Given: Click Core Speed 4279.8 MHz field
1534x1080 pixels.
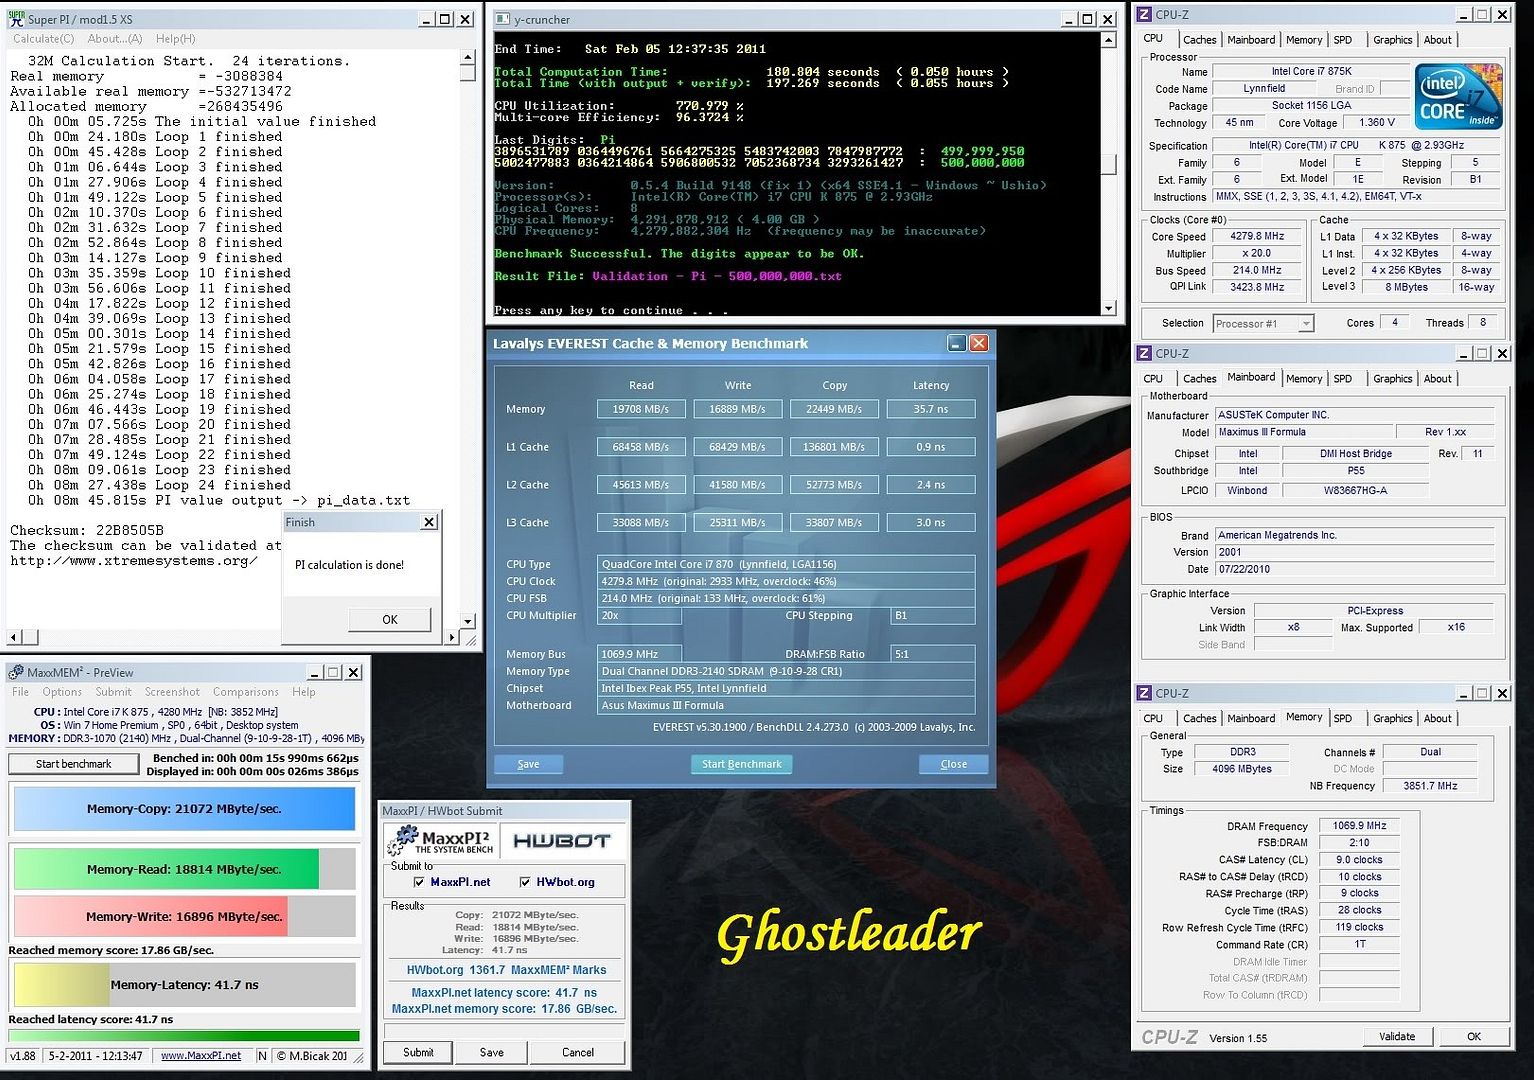Looking at the screenshot, I should (x=1255, y=237).
